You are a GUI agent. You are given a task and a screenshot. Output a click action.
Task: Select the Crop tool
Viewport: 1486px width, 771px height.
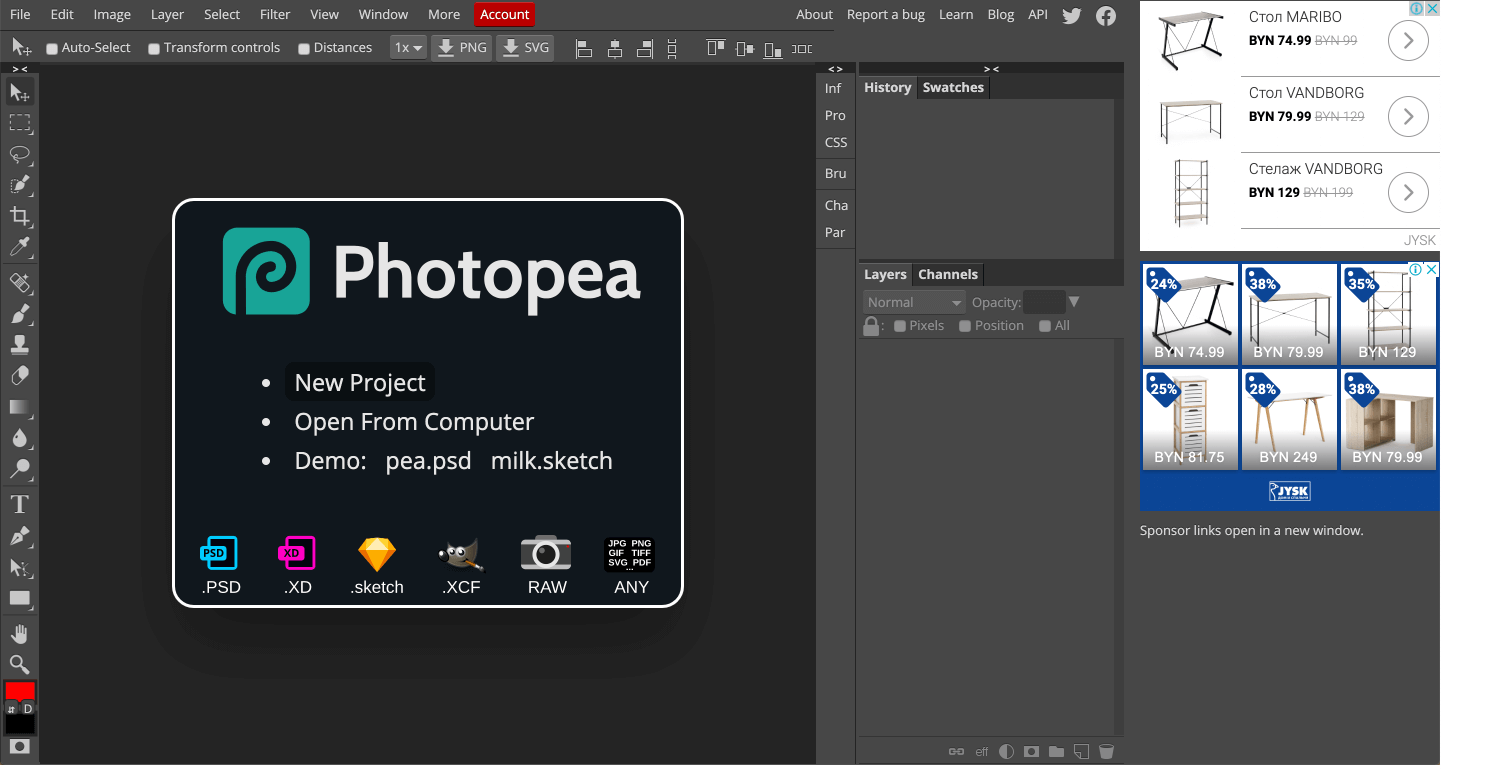click(19, 216)
